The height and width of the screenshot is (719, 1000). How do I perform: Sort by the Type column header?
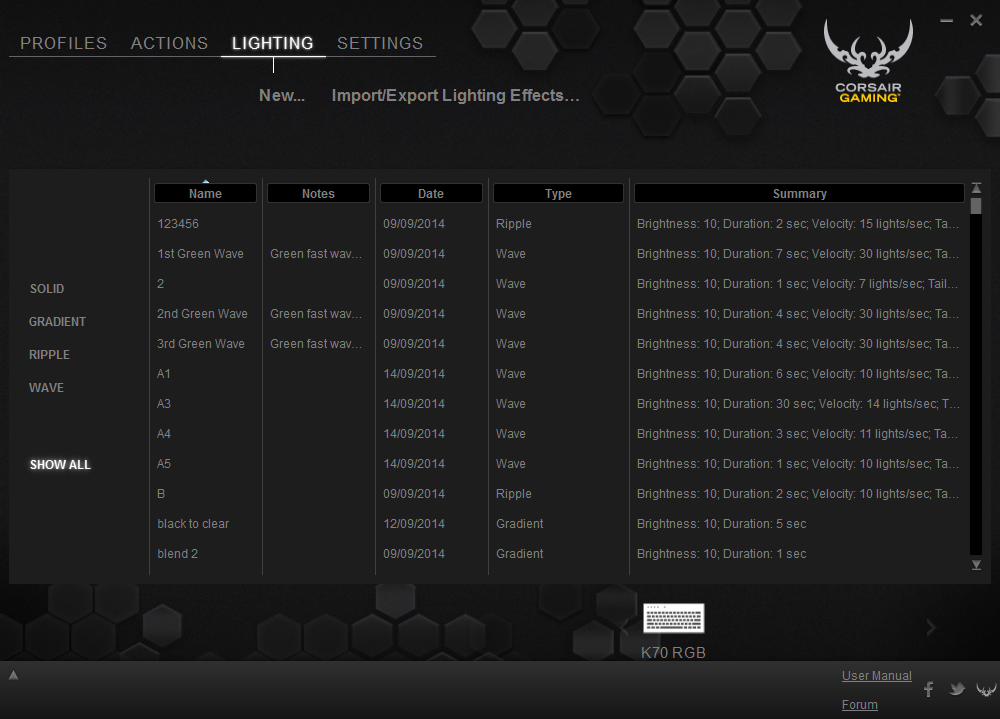coord(558,193)
